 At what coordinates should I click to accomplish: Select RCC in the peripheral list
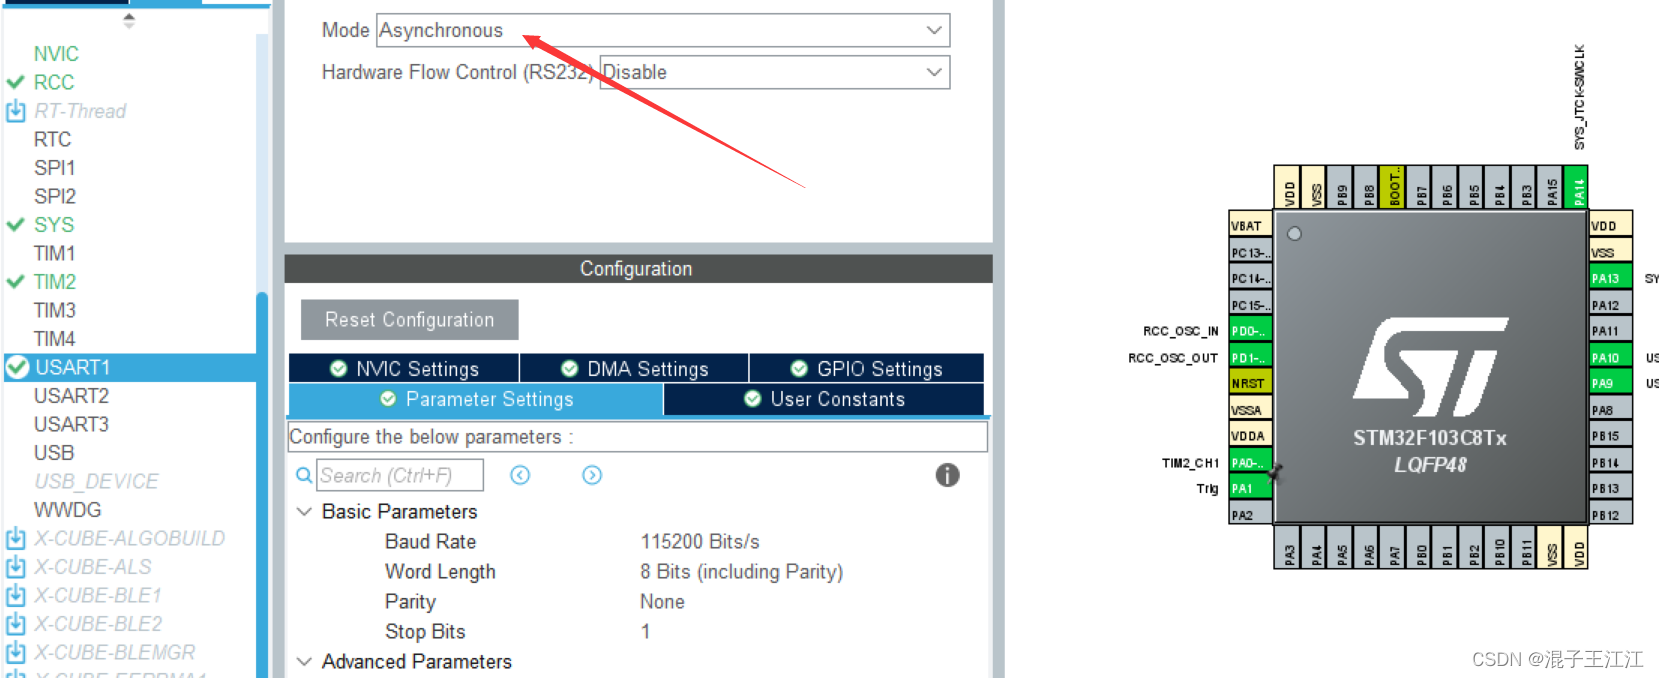[x=54, y=82]
